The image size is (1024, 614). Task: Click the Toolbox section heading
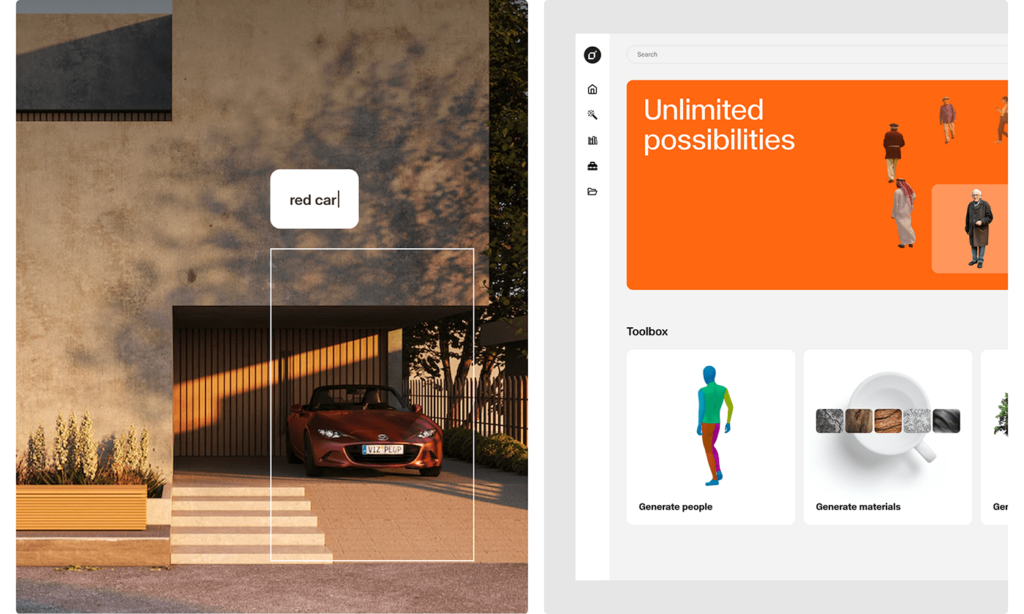click(x=647, y=331)
